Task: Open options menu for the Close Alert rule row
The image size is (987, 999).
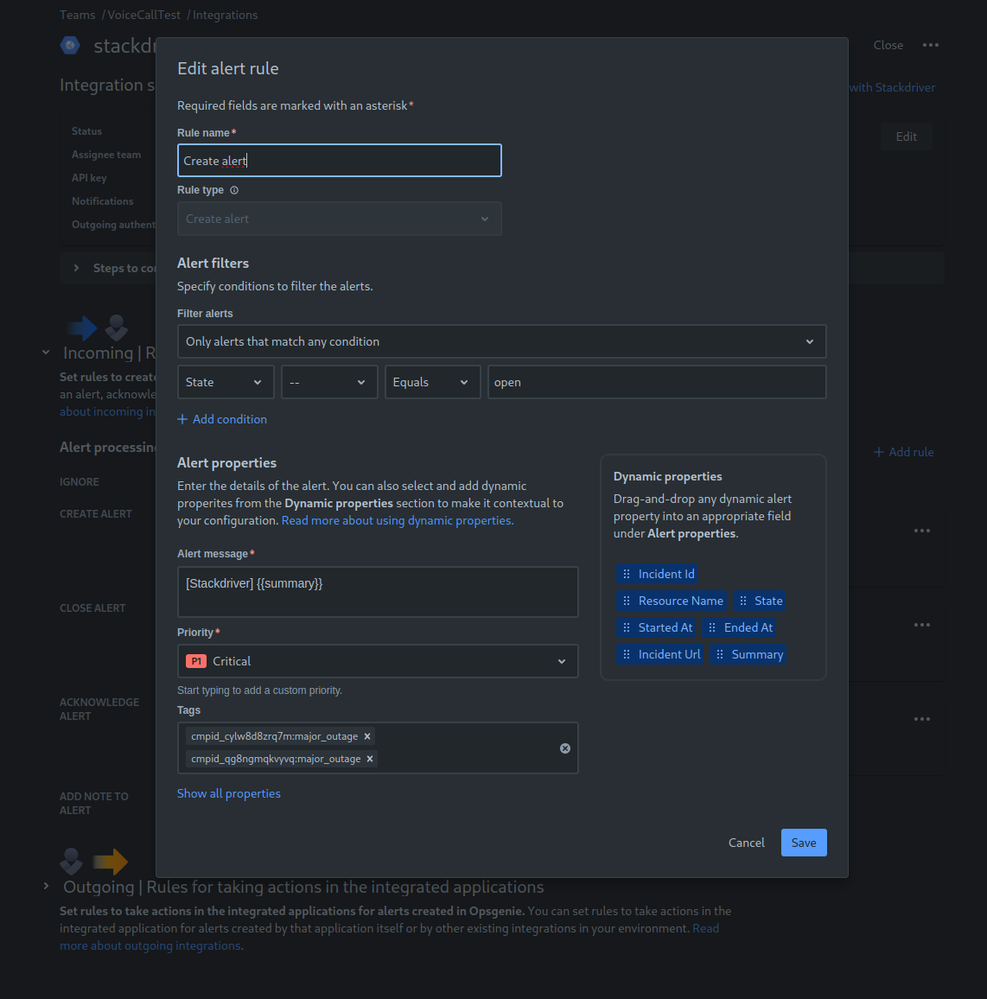Action: click(922, 625)
